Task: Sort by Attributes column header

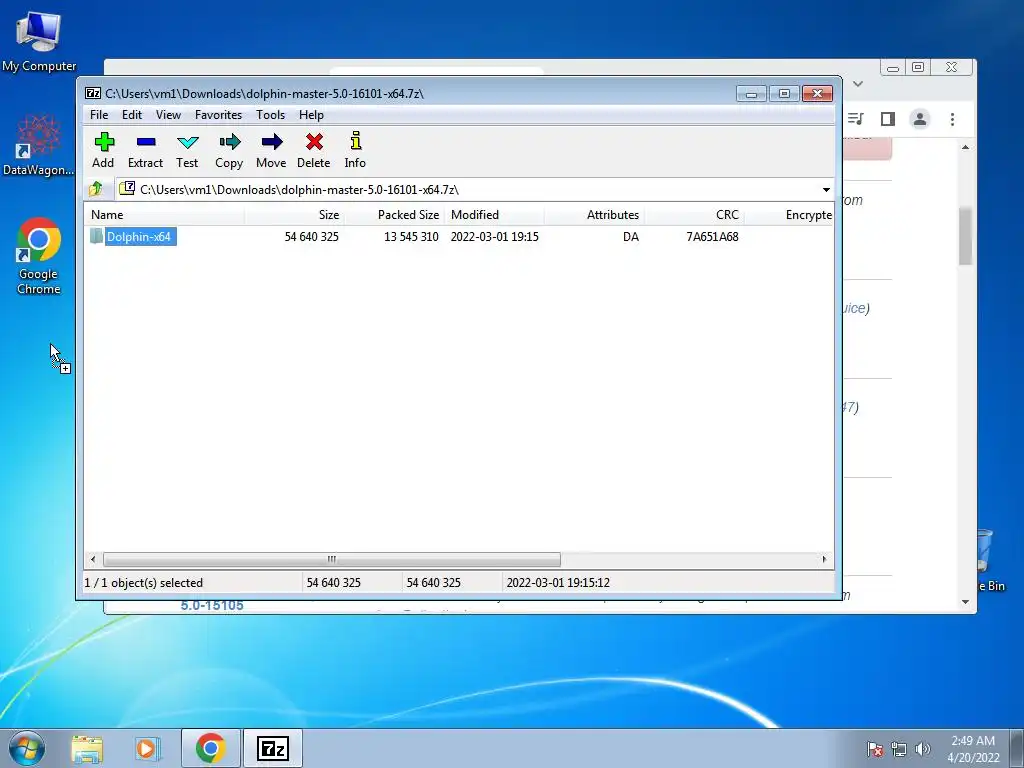Action: point(594,215)
